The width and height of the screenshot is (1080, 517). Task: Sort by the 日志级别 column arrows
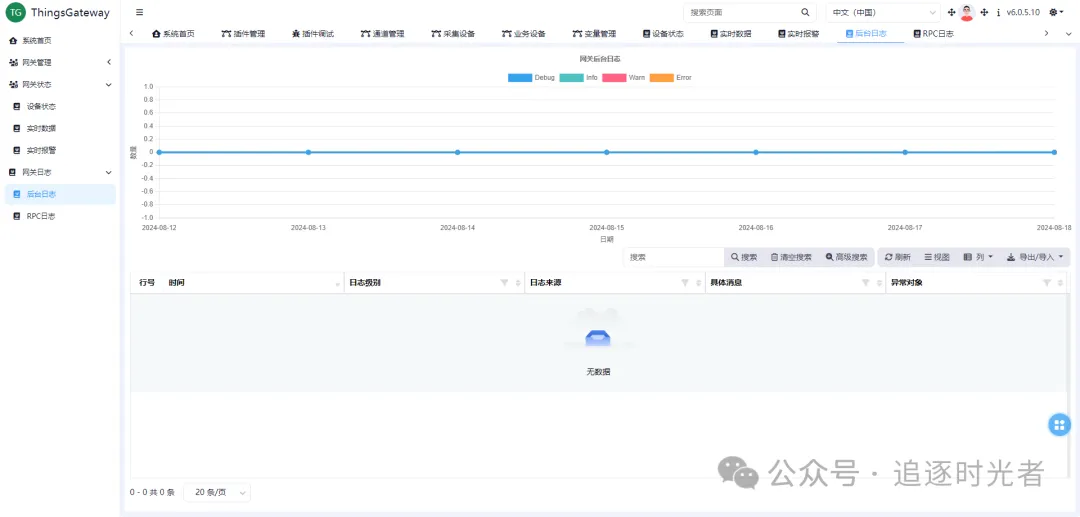(x=517, y=284)
